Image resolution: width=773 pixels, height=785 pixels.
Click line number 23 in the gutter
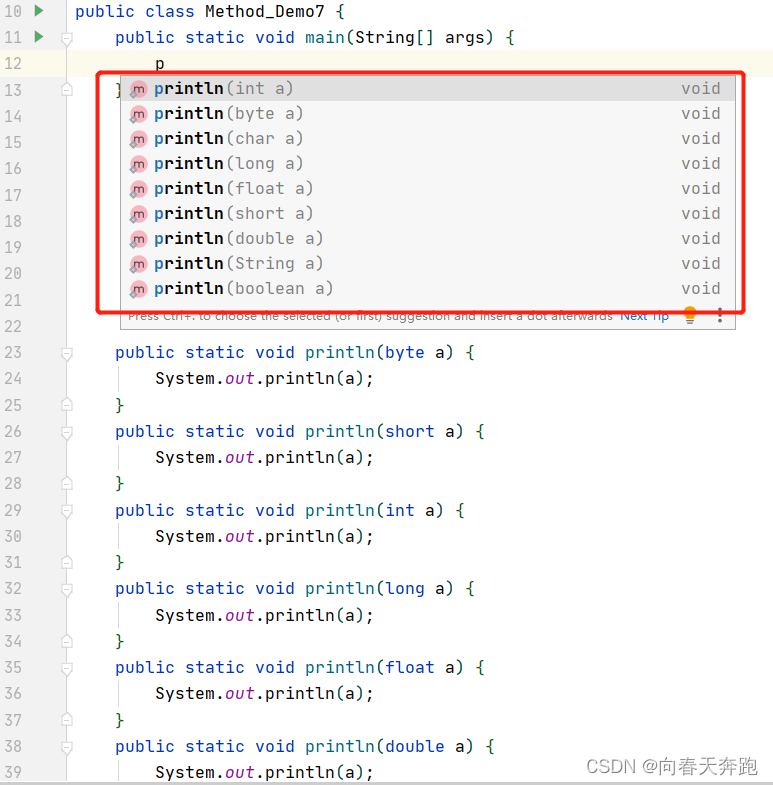tap(13, 352)
